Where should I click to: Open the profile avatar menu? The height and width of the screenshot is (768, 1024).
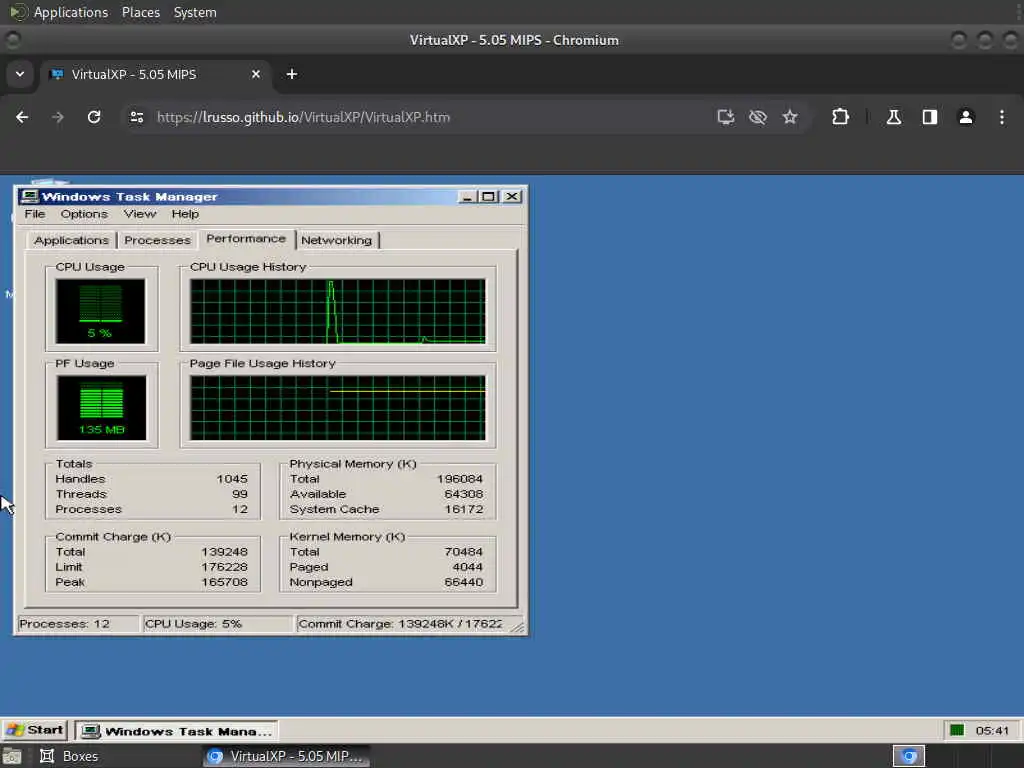coord(966,117)
